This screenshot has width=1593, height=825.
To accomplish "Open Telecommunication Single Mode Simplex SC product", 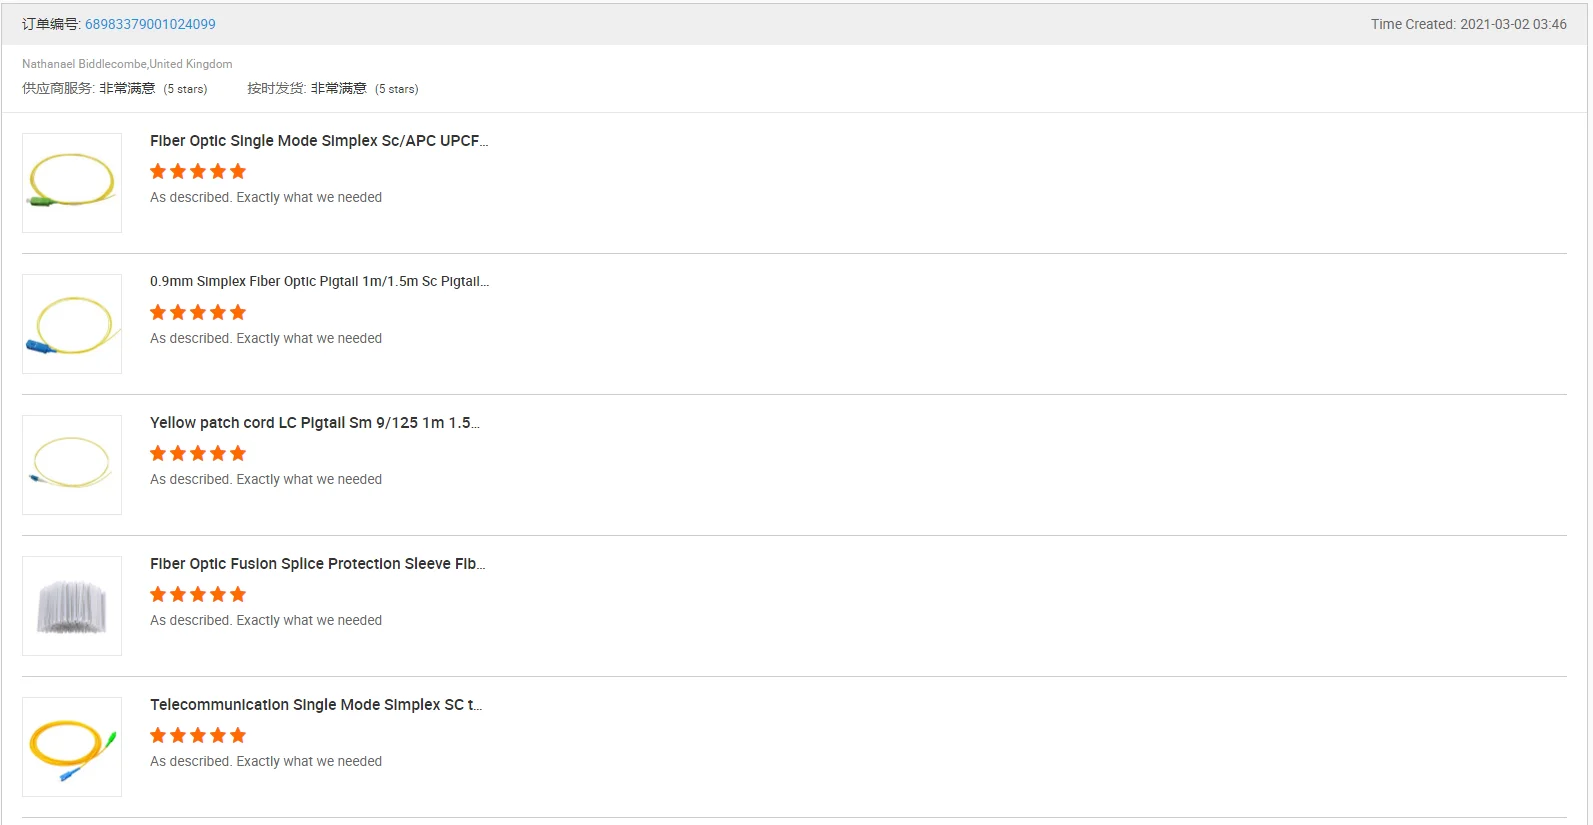I will point(315,705).
